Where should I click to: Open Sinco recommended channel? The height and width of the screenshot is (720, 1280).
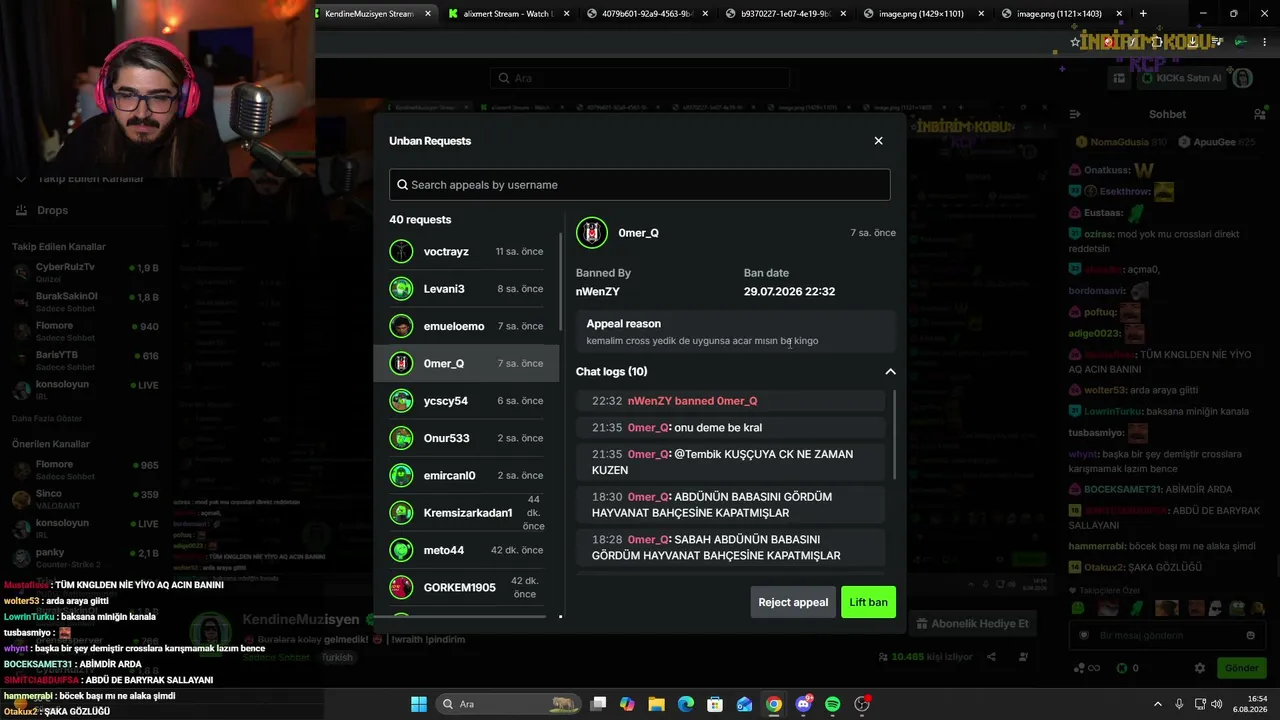(86, 499)
